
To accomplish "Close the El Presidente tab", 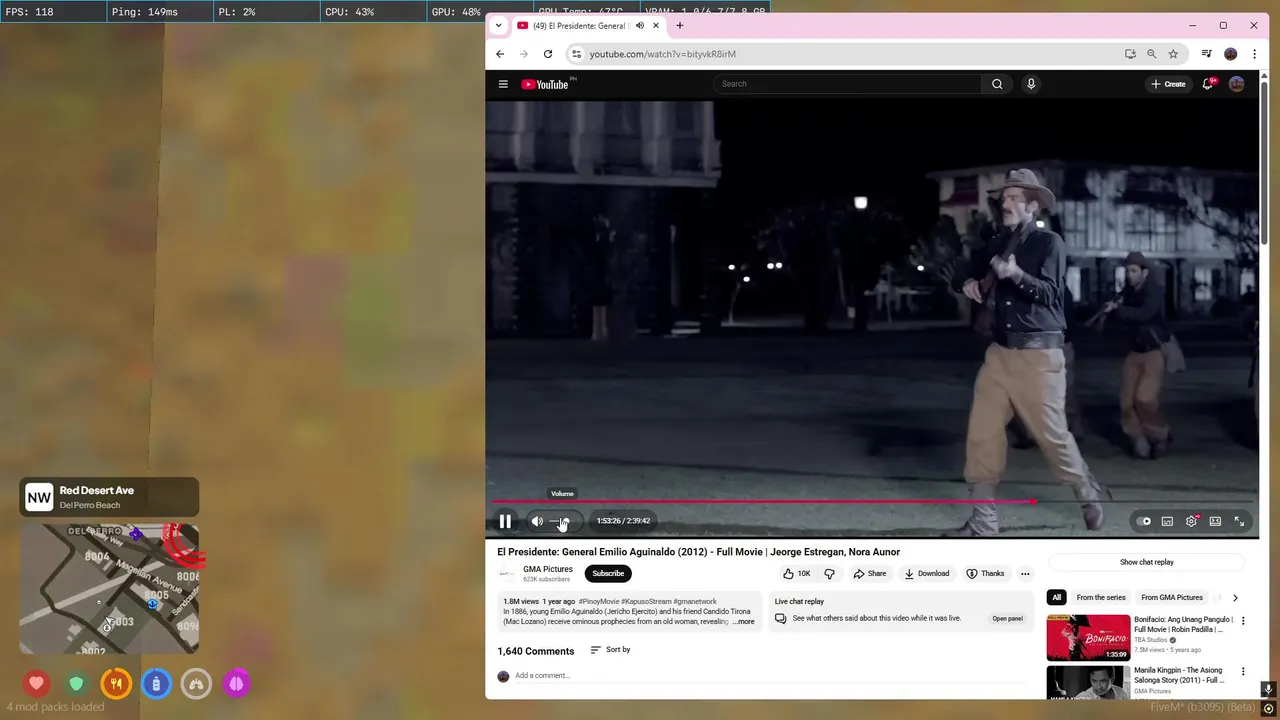I will pos(656,26).
